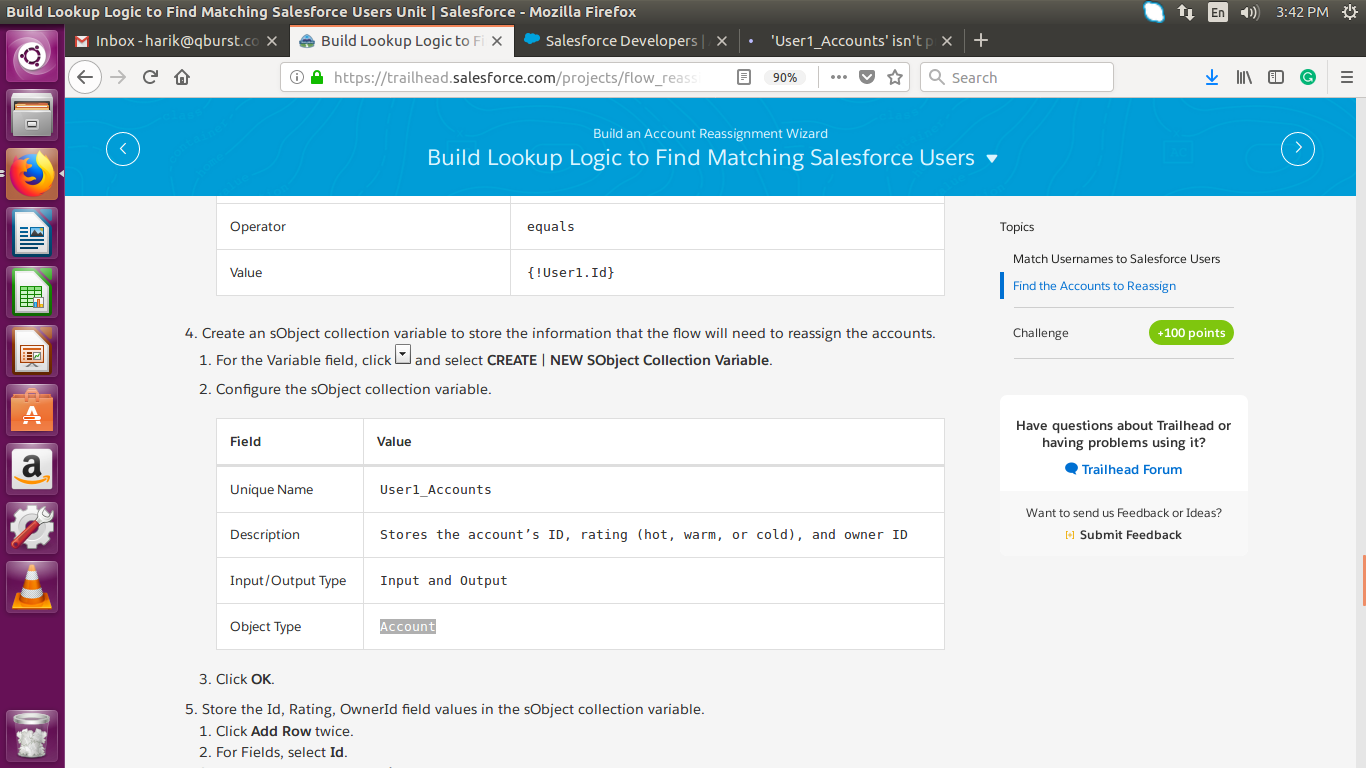The height and width of the screenshot is (768, 1366).
Task: Switch to Salesforce Developers tab
Action: (620, 41)
